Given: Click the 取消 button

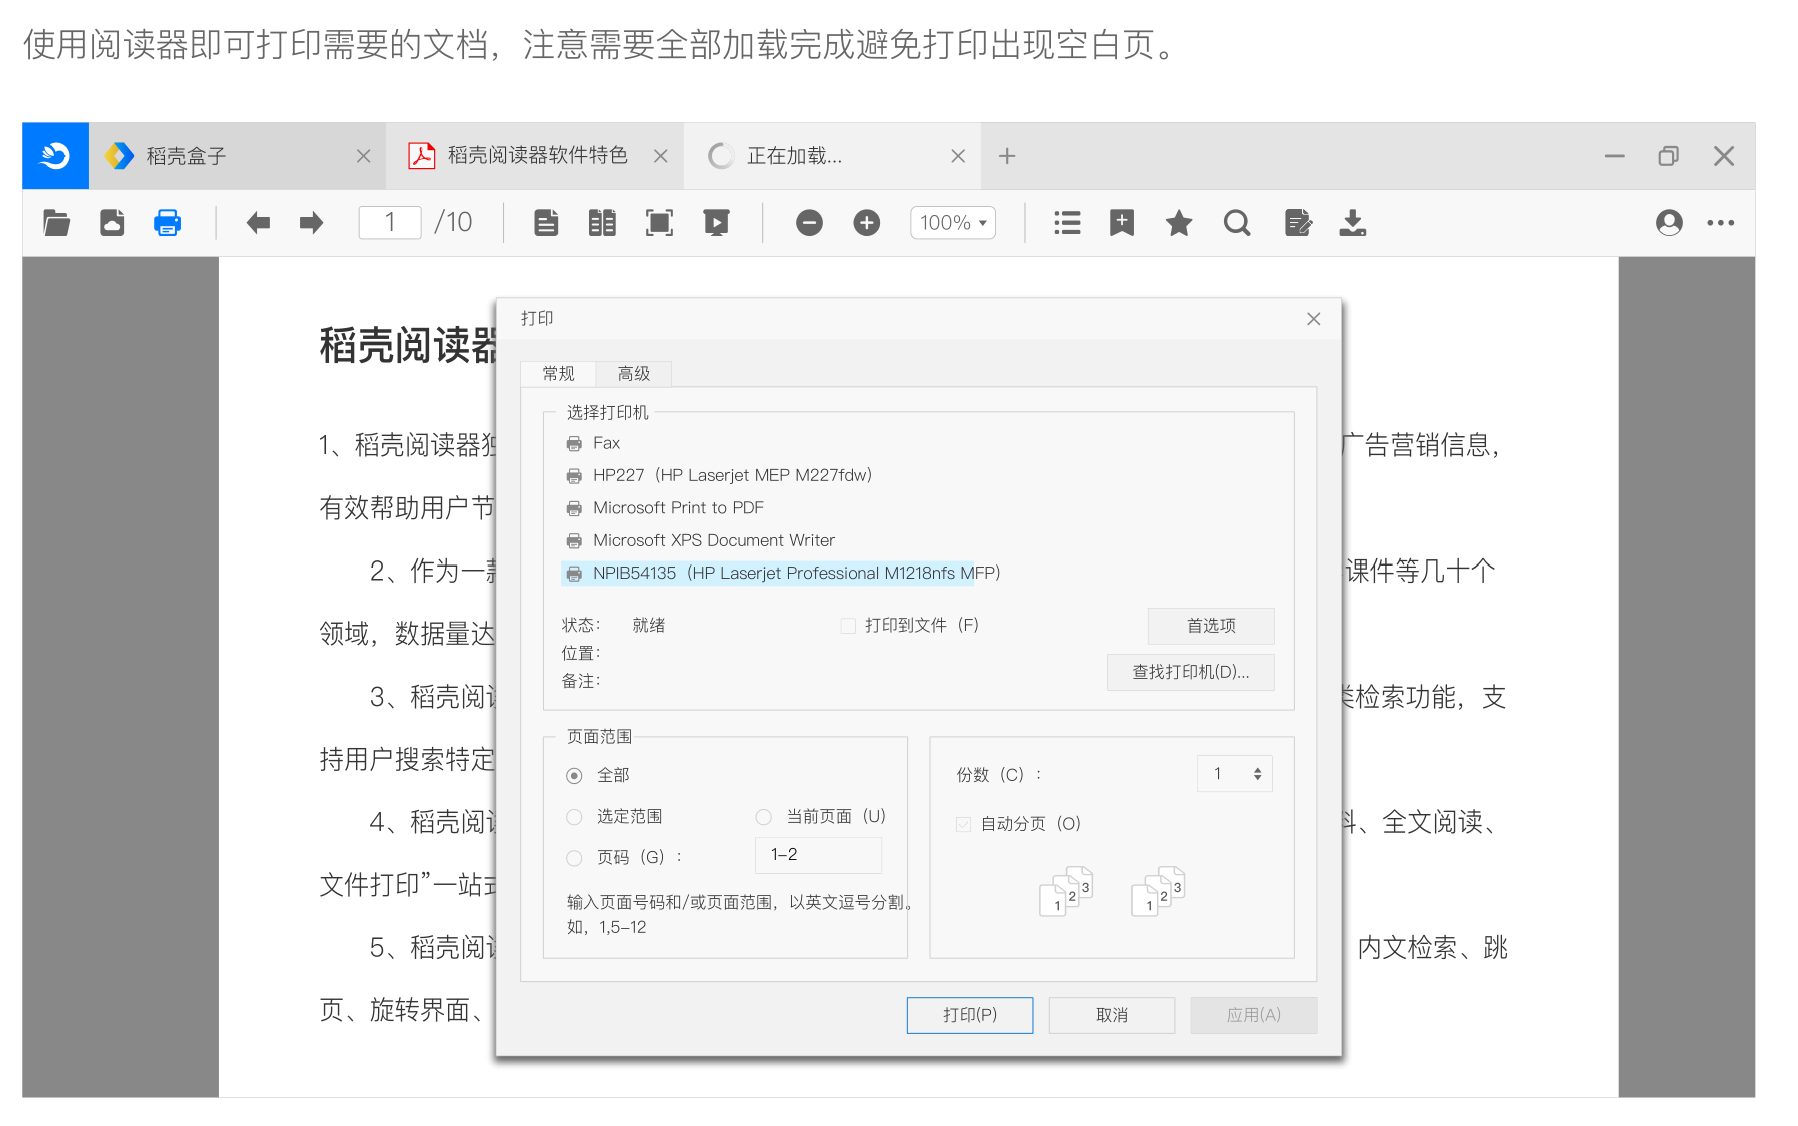Looking at the screenshot, I should [x=1112, y=1015].
